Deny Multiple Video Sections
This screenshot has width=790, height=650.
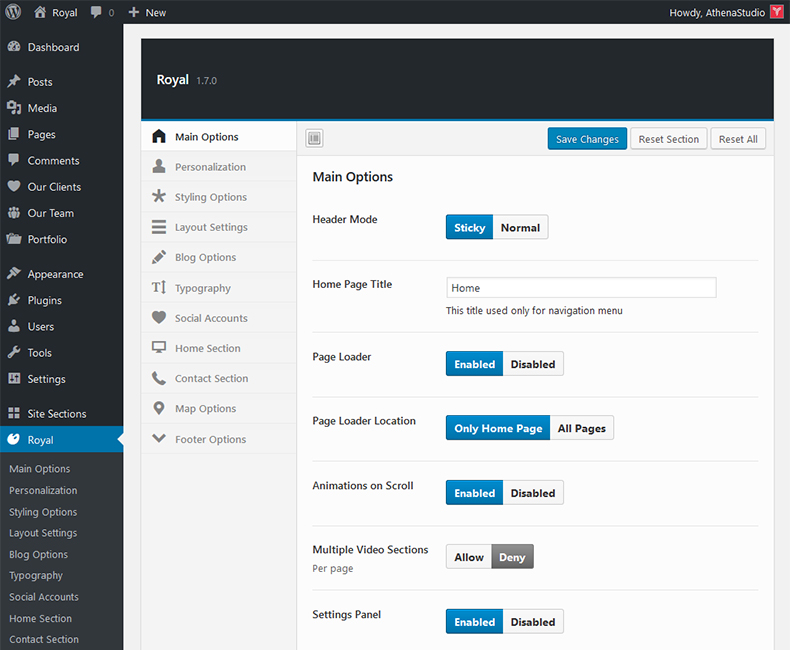click(512, 557)
